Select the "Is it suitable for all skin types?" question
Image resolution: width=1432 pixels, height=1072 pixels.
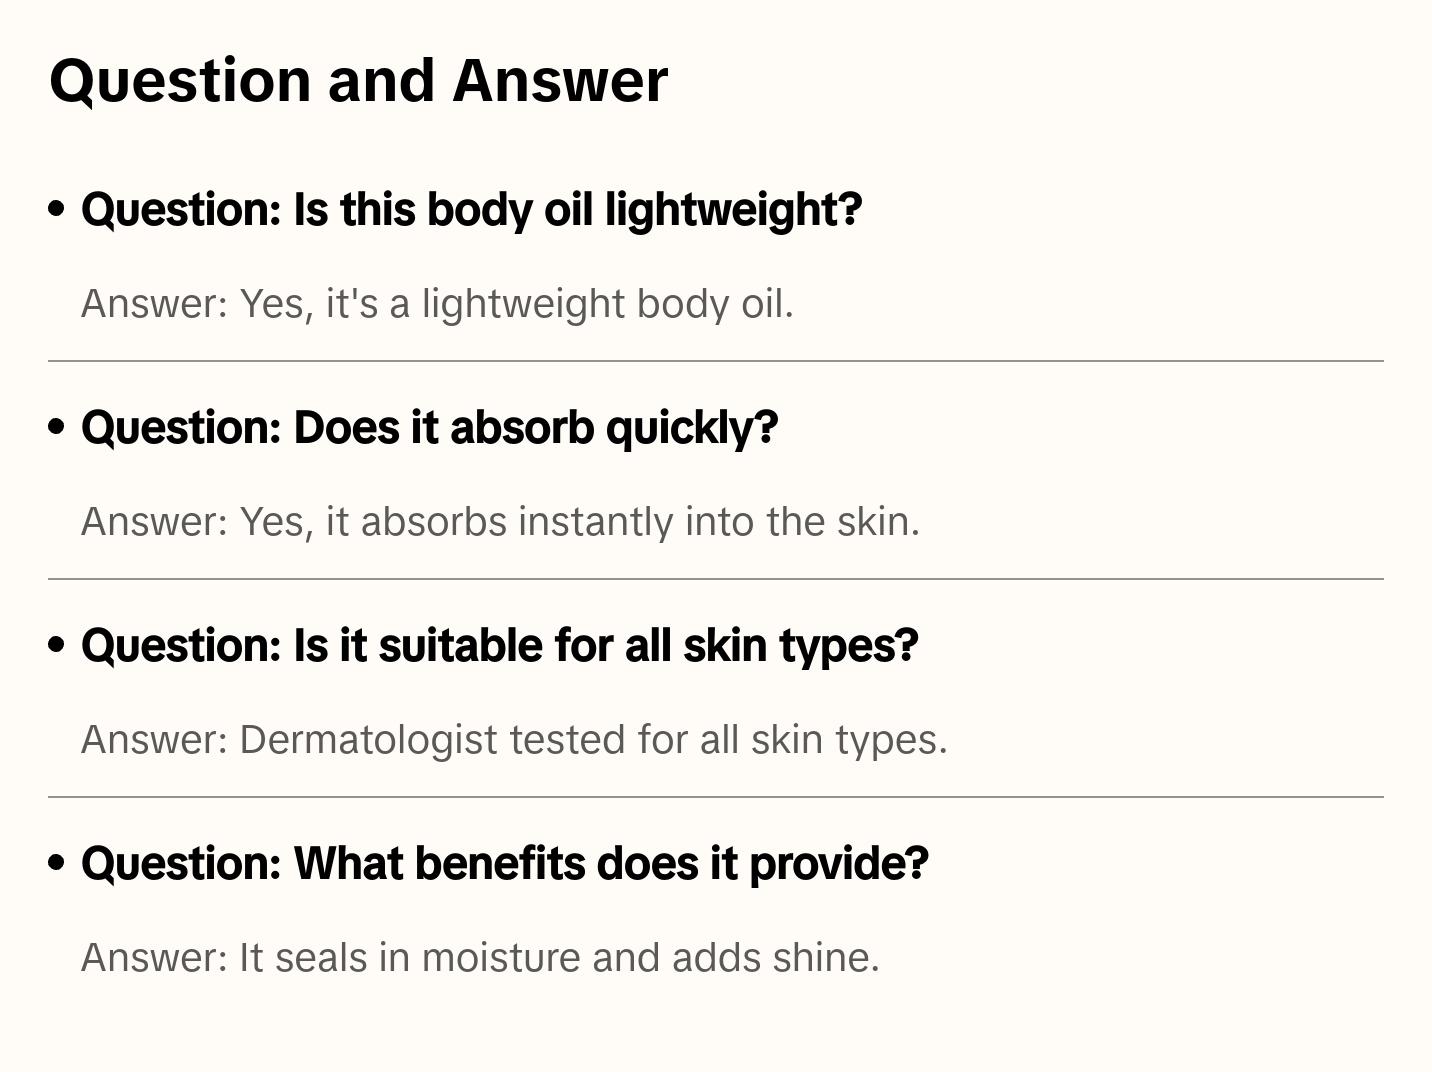tap(499, 646)
